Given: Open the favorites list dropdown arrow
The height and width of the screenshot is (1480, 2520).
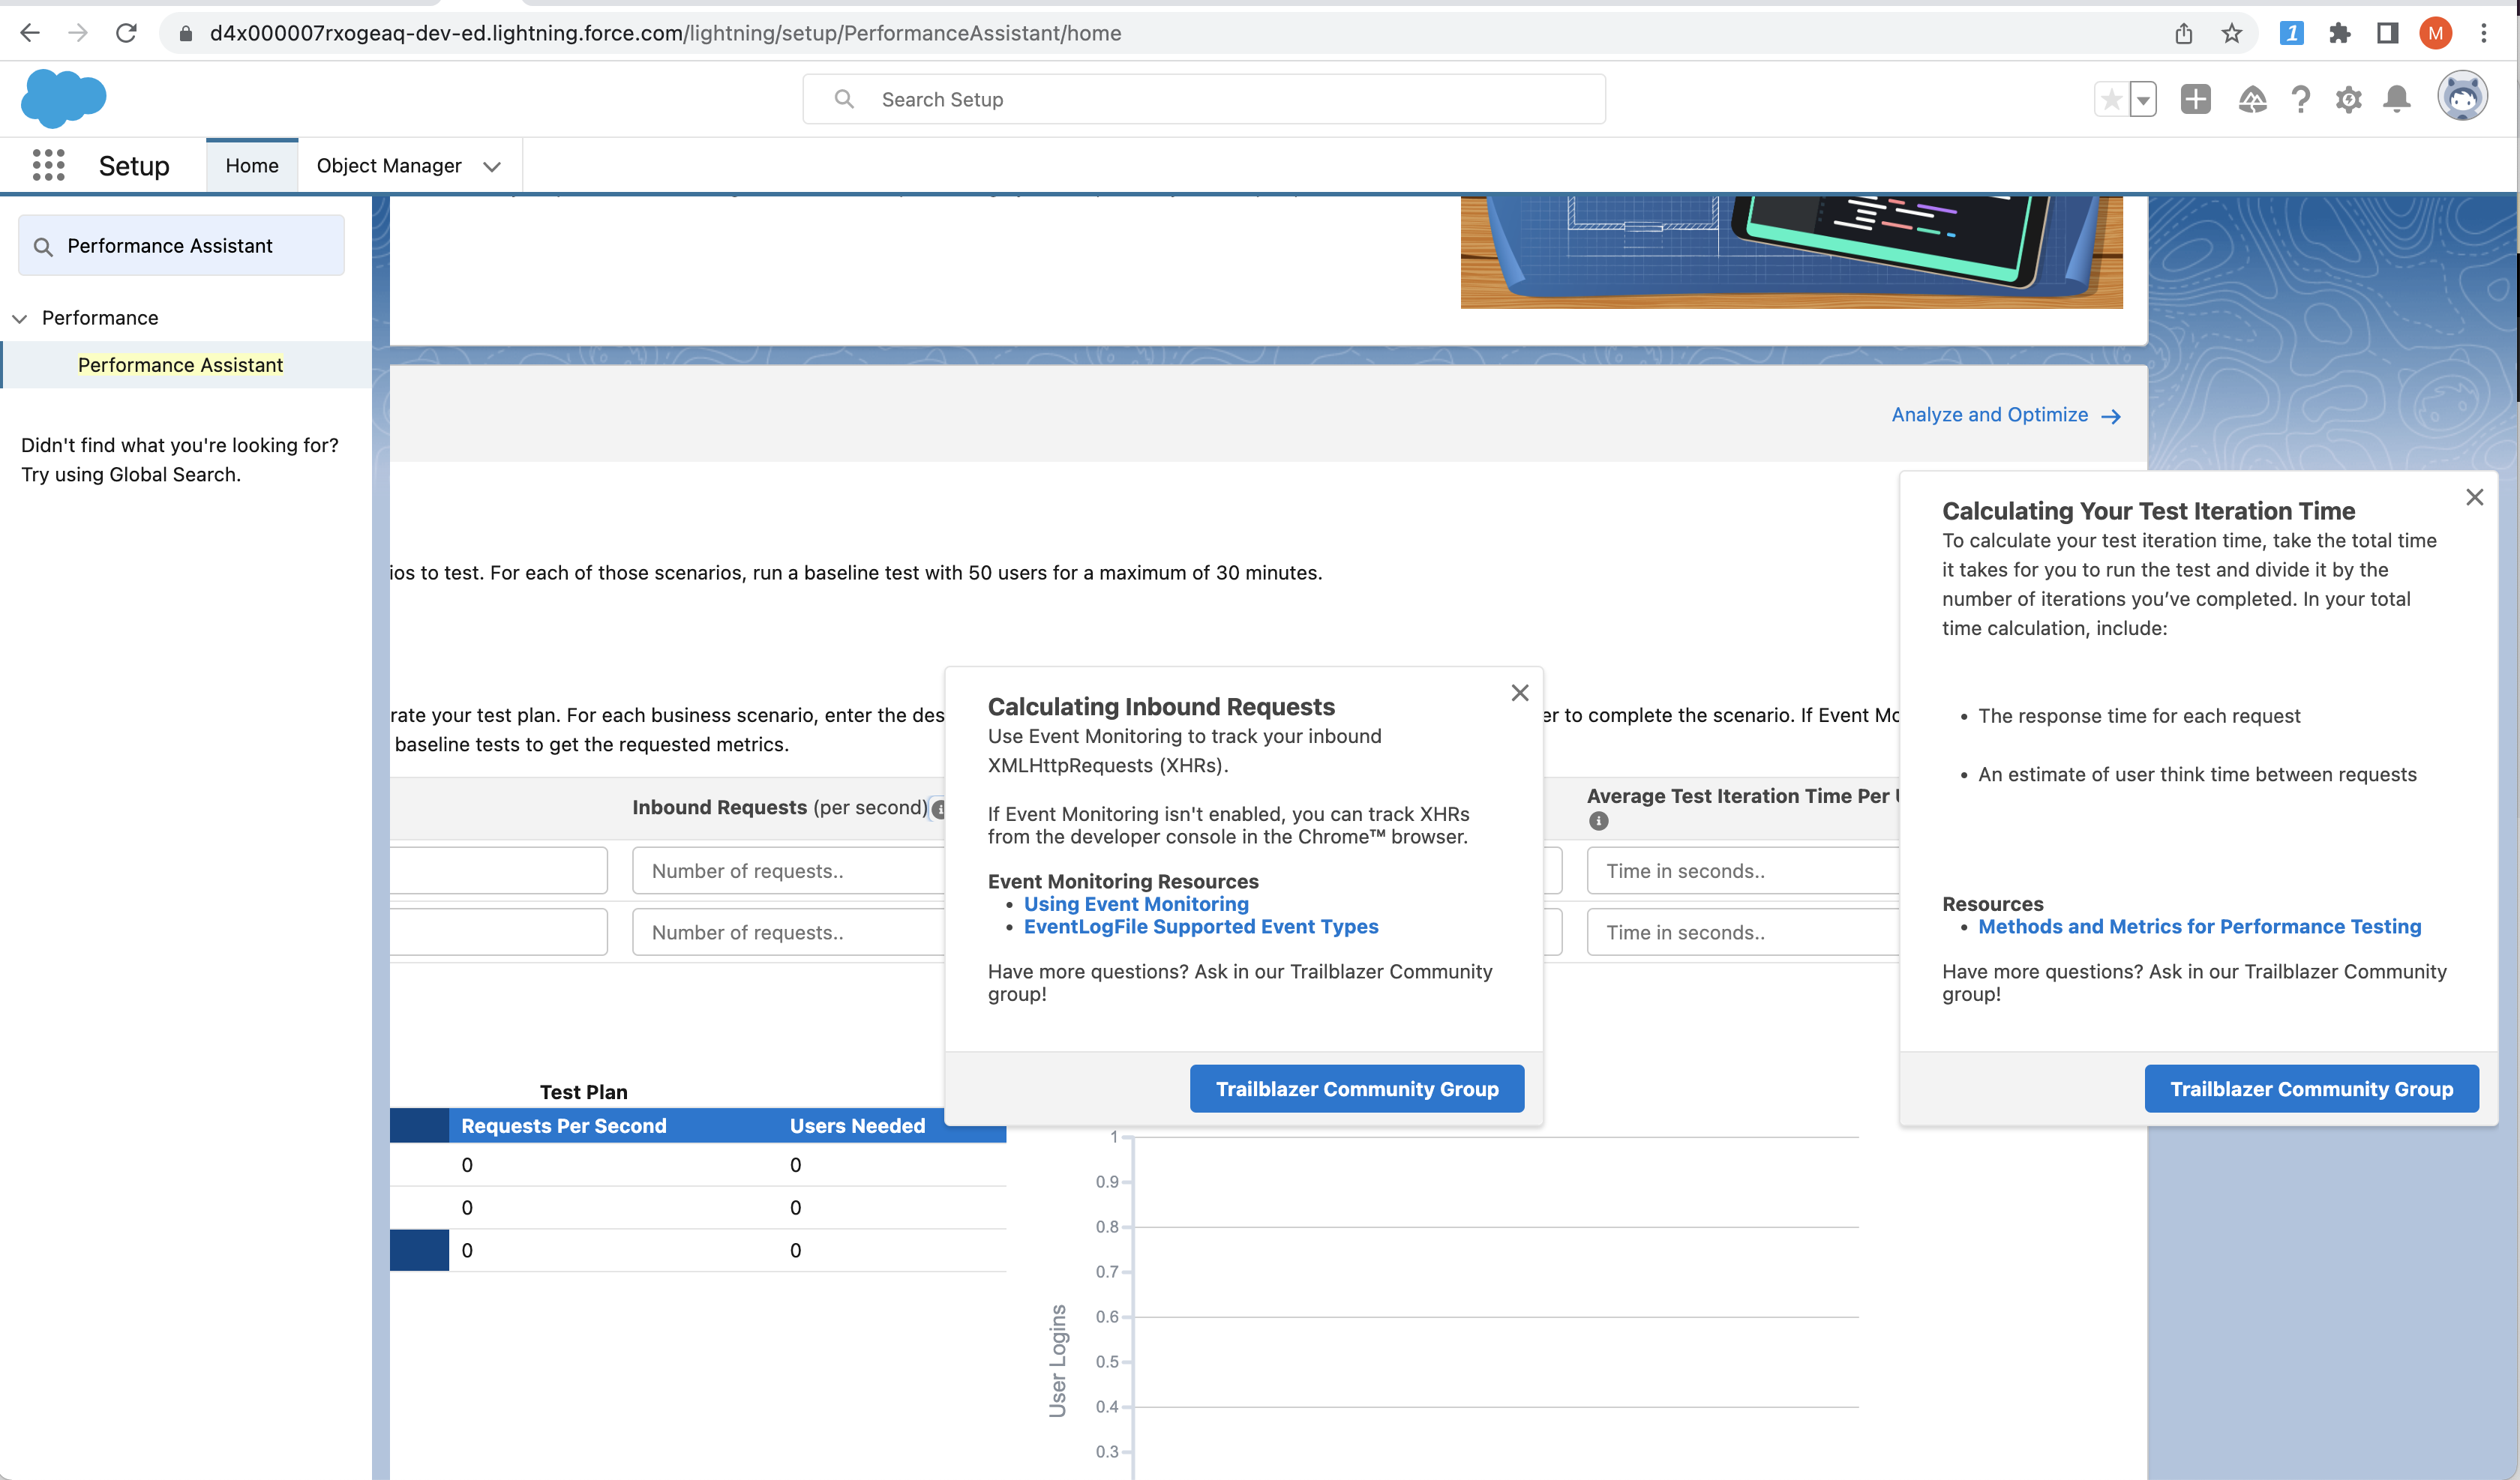Looking at the screenshot, I should click(2143, 100).
